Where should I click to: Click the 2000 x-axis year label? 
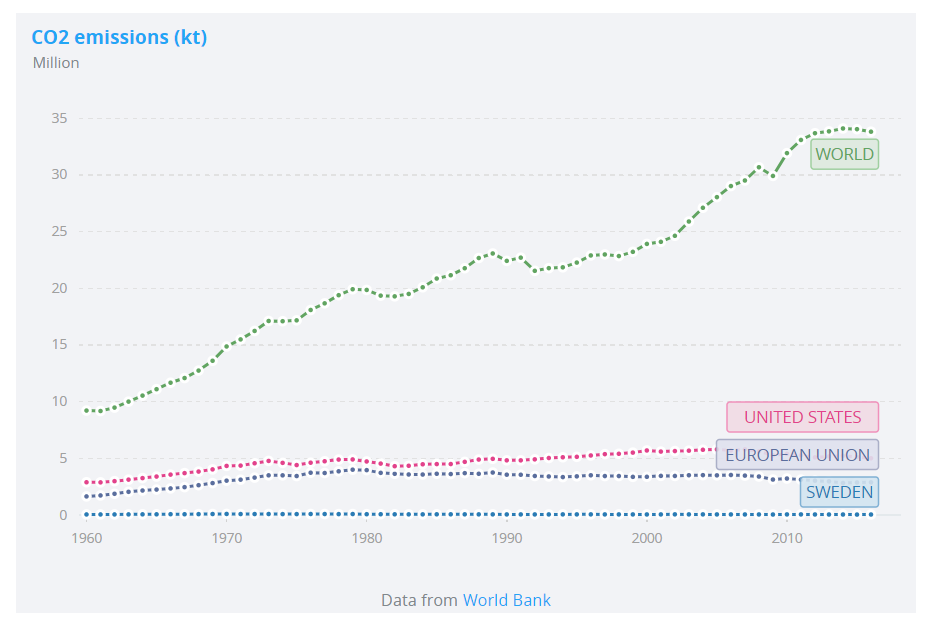click(x=647, y=539)
